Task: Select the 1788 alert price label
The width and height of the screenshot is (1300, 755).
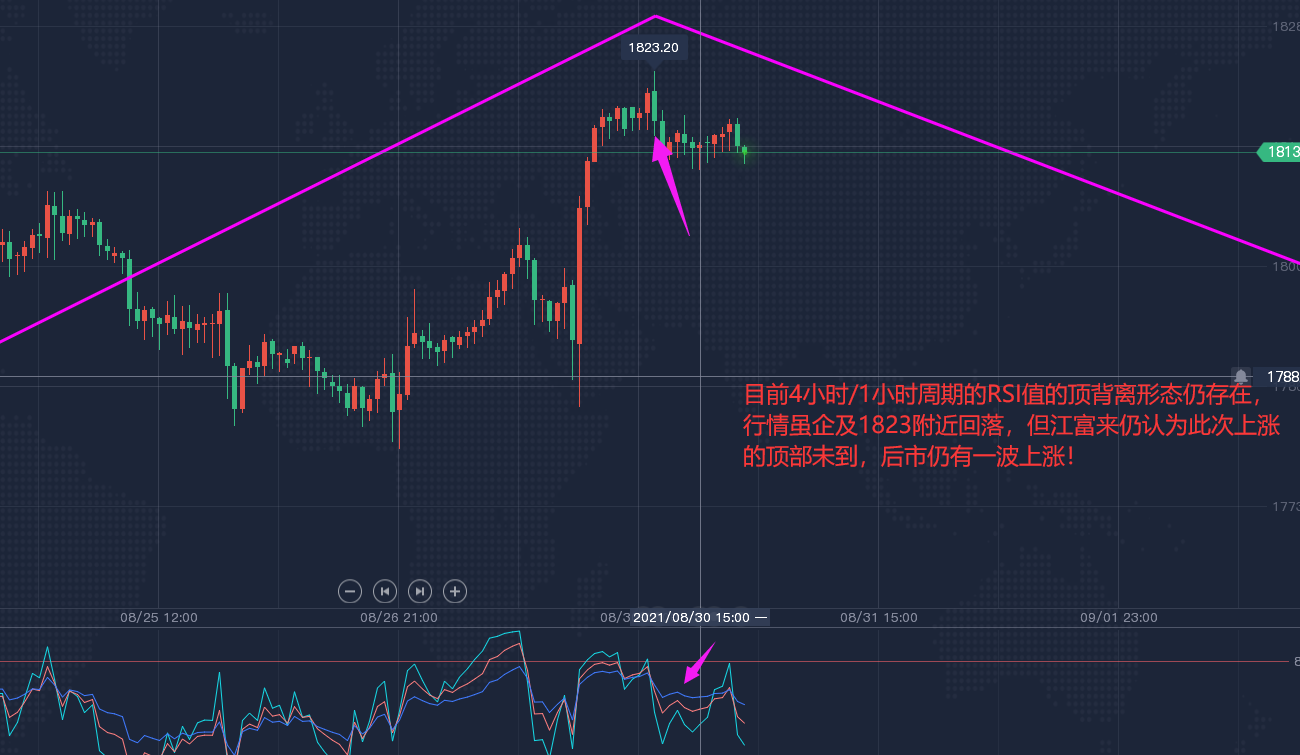Action: tap(1282, 377)
